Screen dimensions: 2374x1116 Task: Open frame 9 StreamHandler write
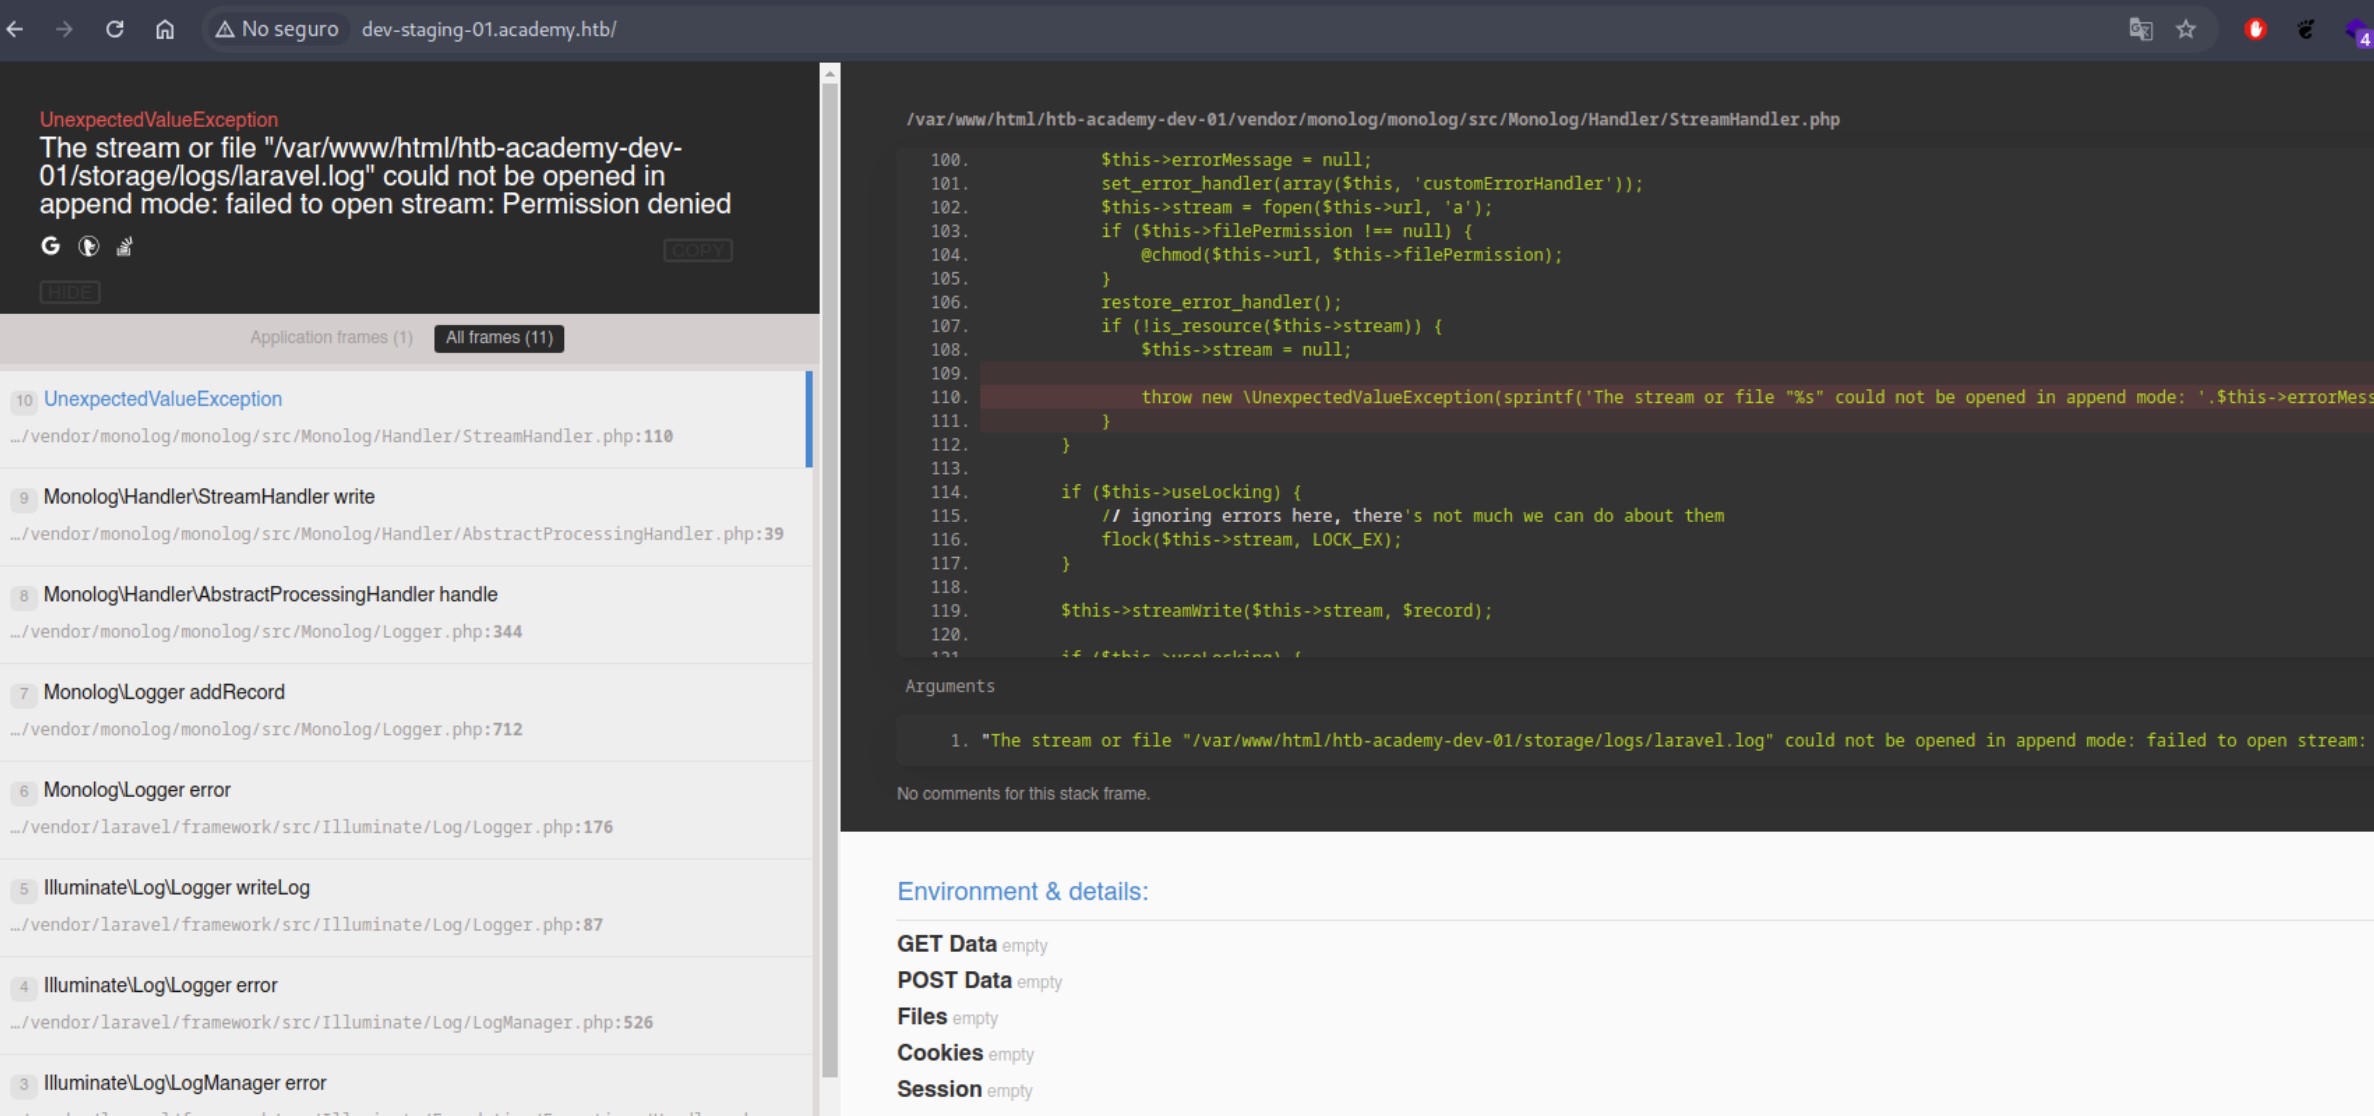[405, 516]
